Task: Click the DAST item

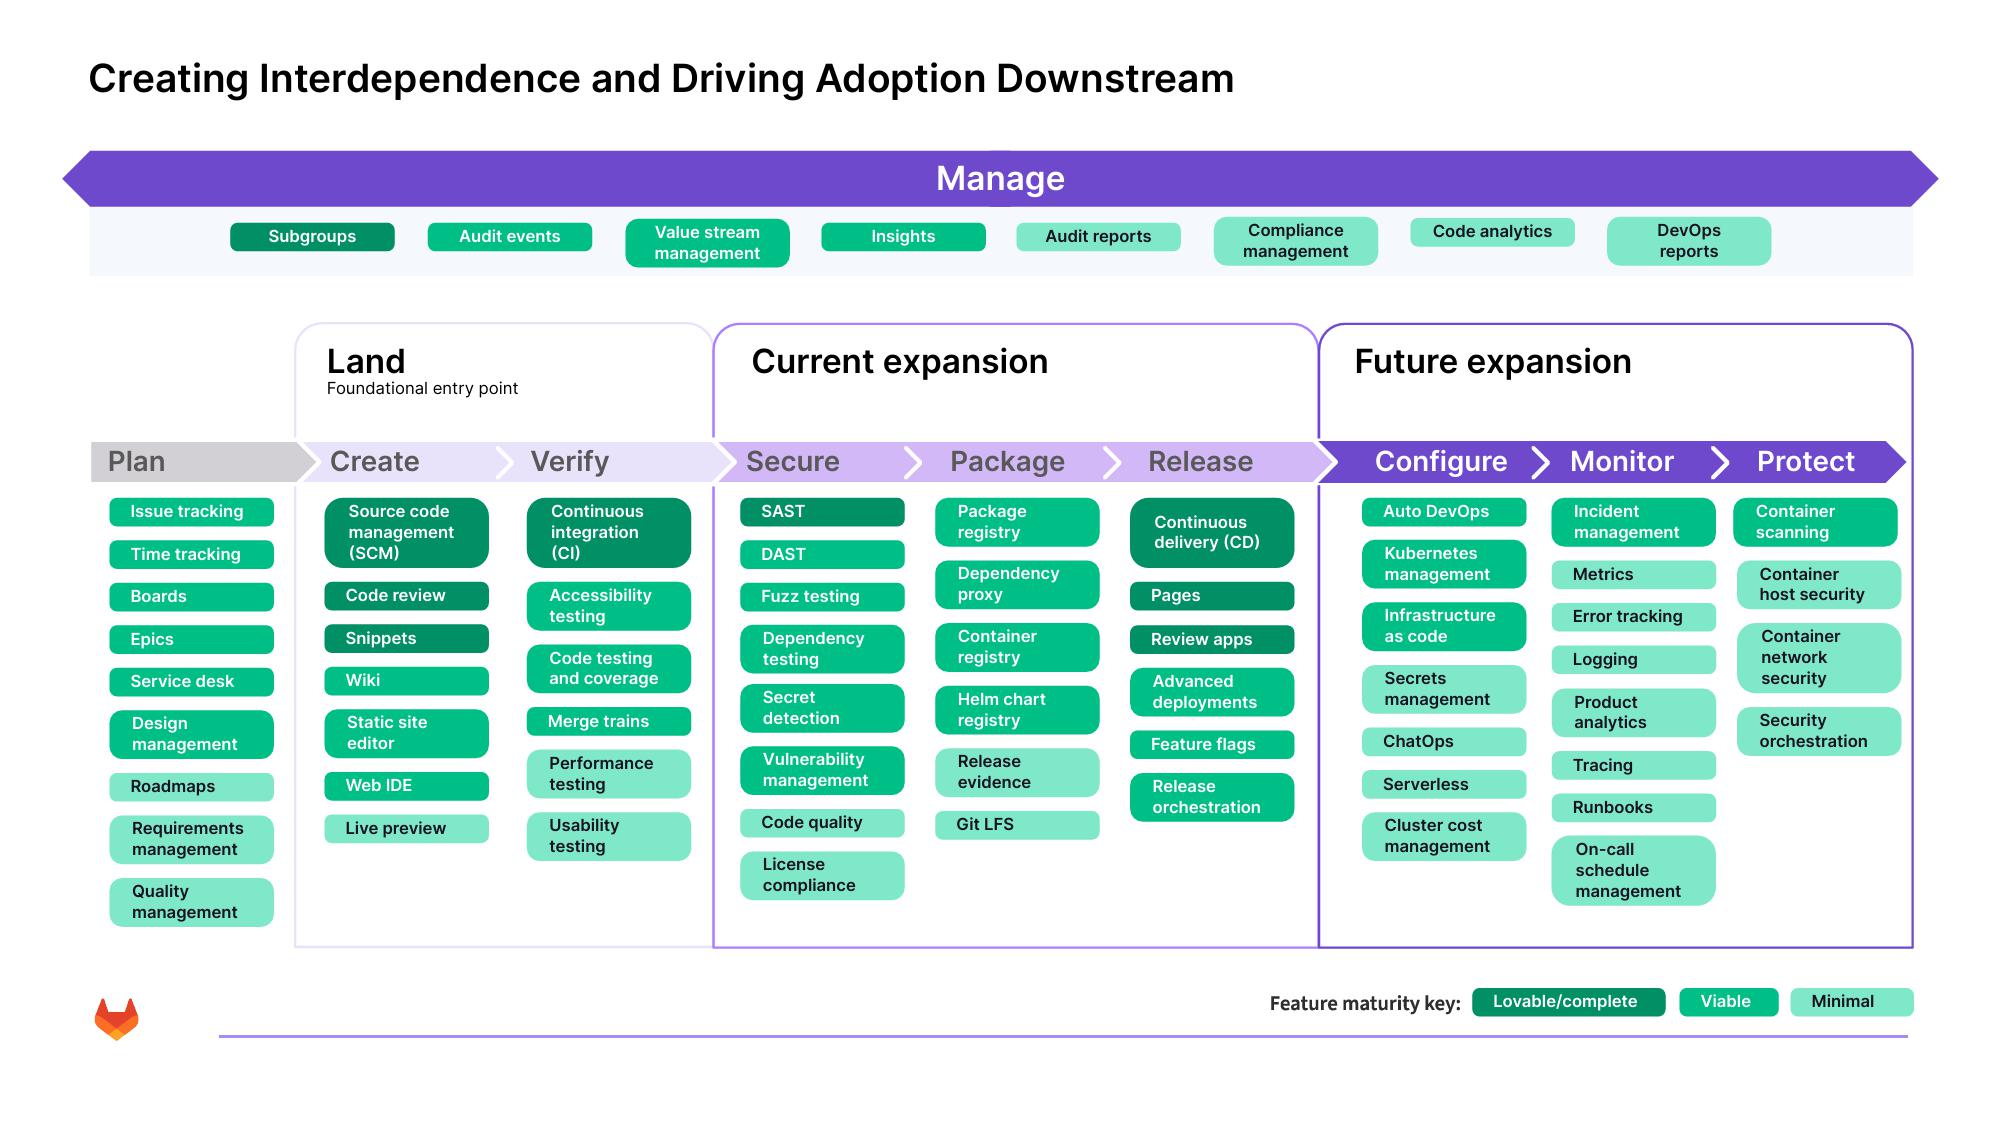Action: tap(822, 555)
